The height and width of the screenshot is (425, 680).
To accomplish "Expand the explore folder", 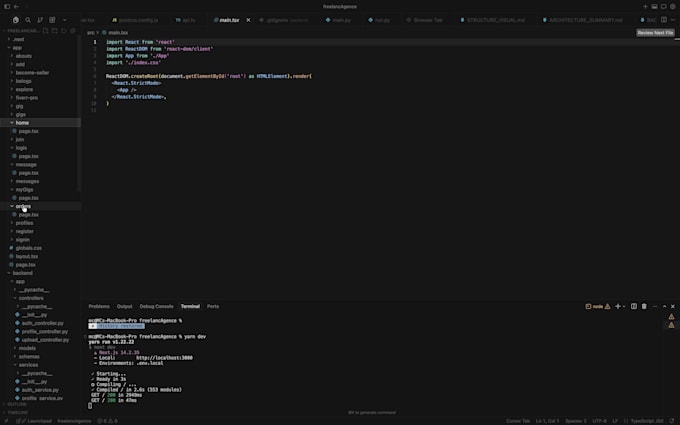I will coord(24,89).
